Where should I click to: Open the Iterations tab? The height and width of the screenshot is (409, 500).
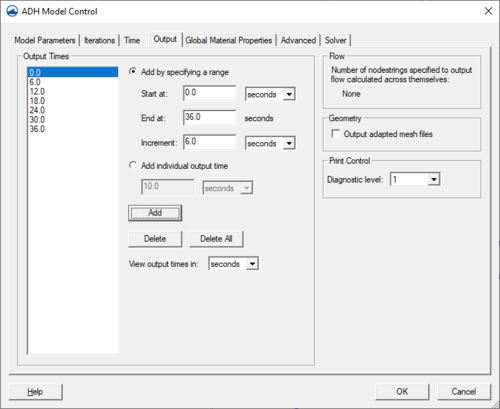pos(99,40)
